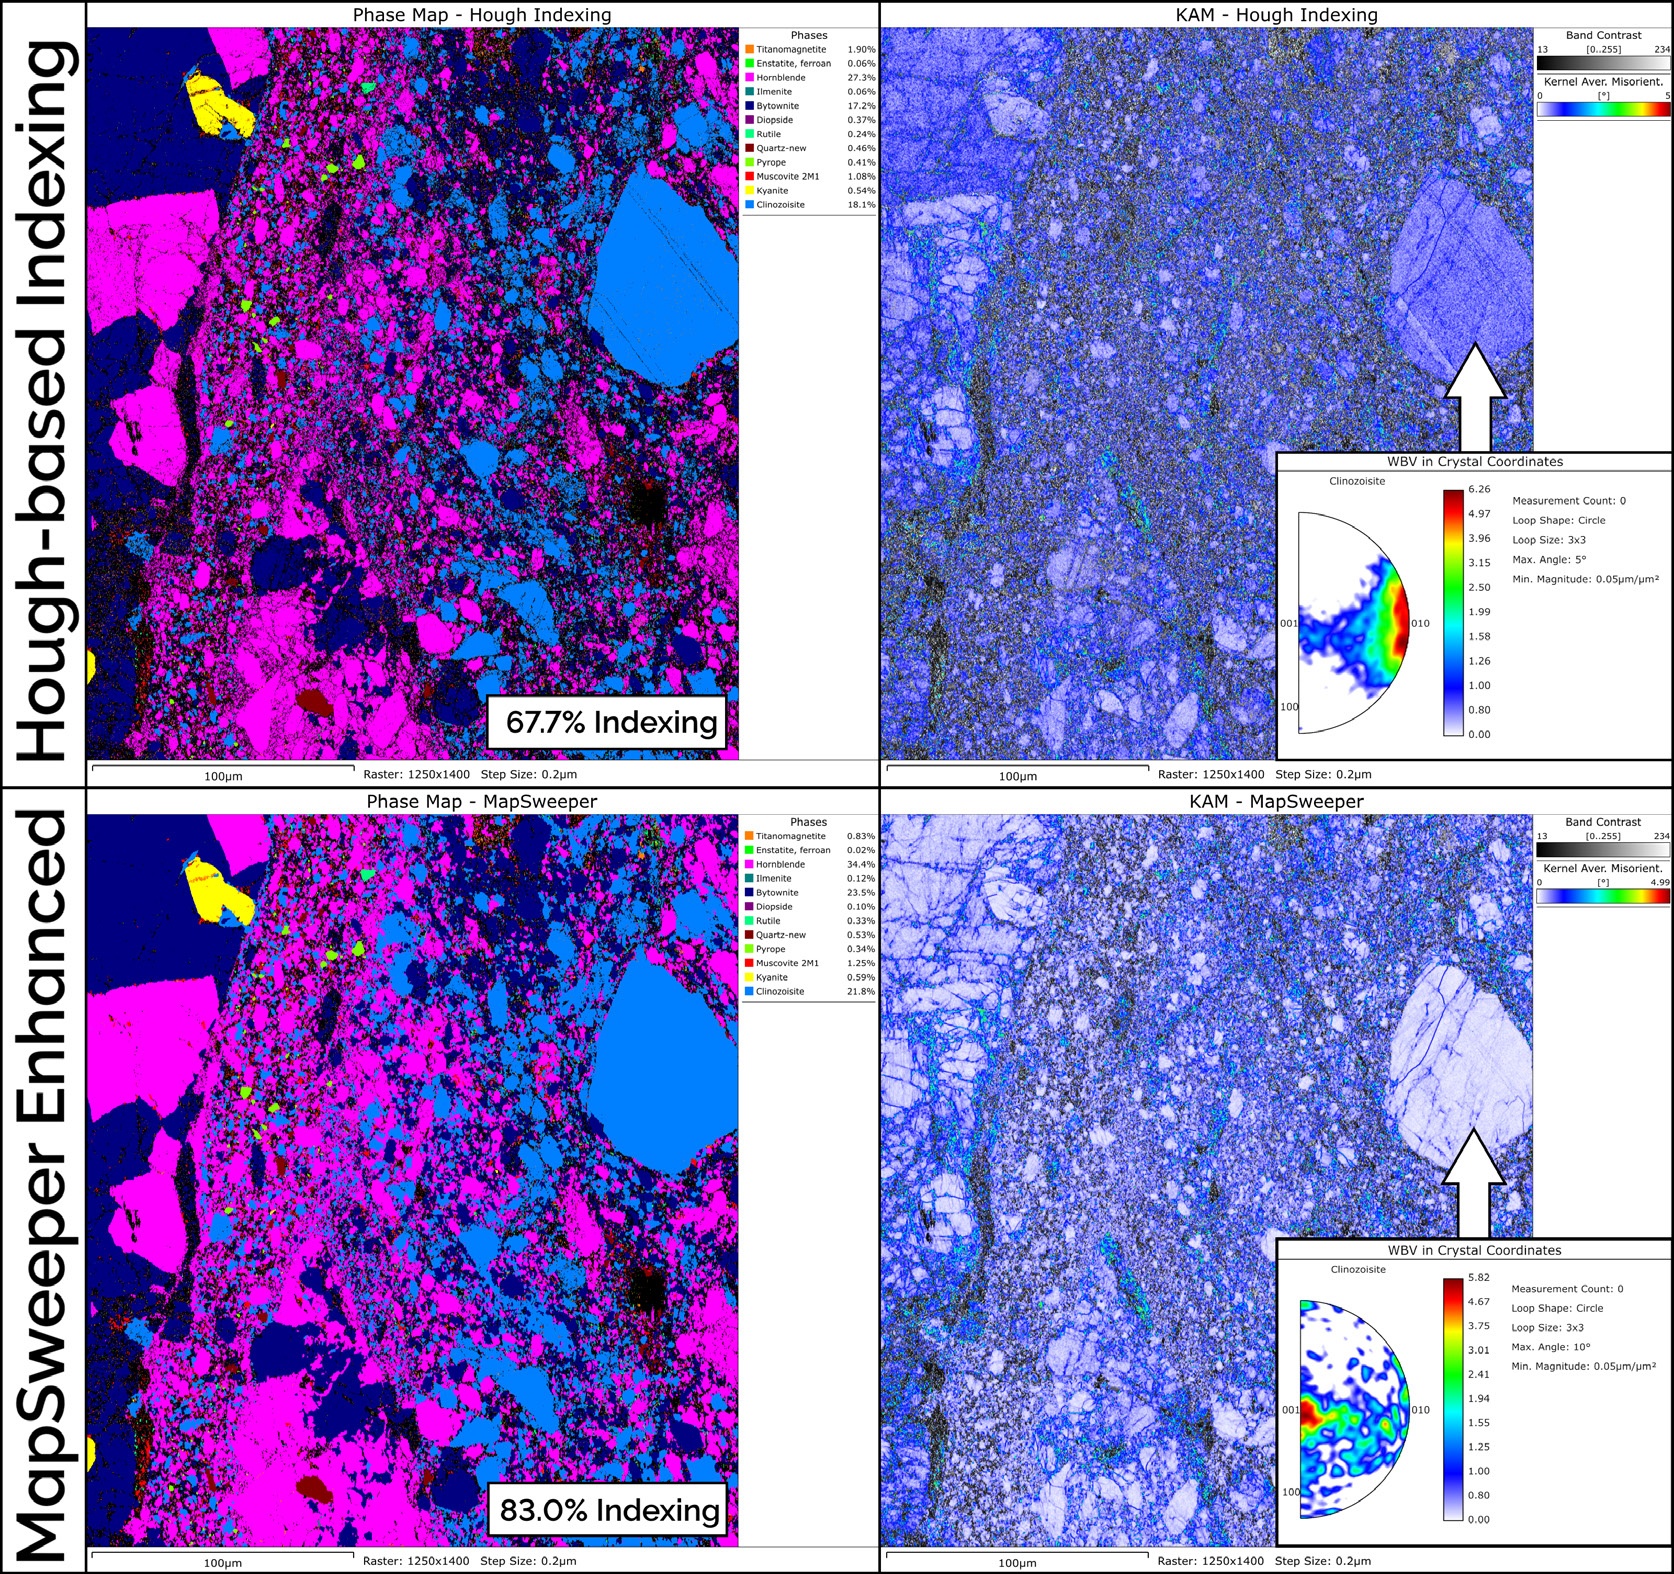Click 'Measurement Count: 0' in Hough WBV panel
1674x1574 pixels.
[1569, 501]
